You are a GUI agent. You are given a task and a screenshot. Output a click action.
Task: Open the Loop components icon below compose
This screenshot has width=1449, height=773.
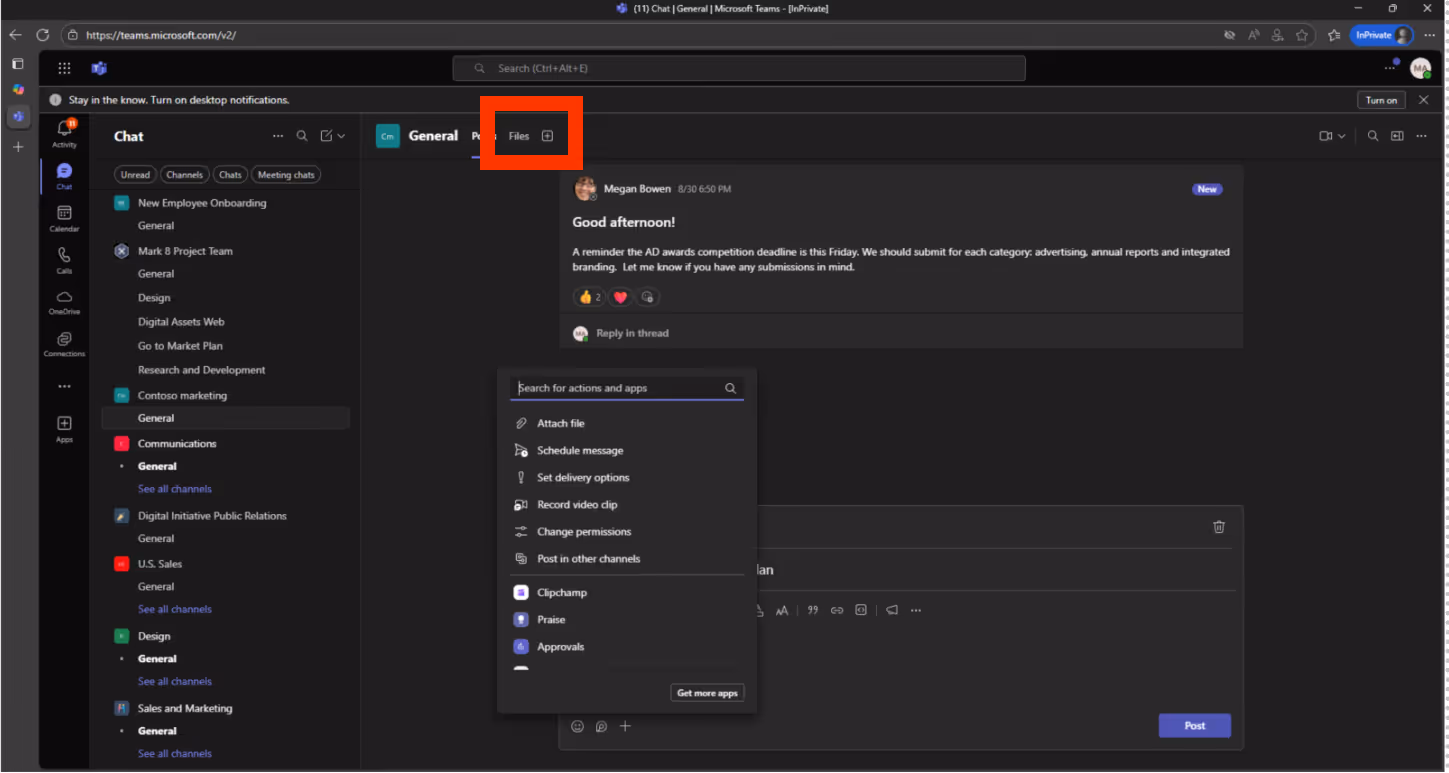click(601, 726)
